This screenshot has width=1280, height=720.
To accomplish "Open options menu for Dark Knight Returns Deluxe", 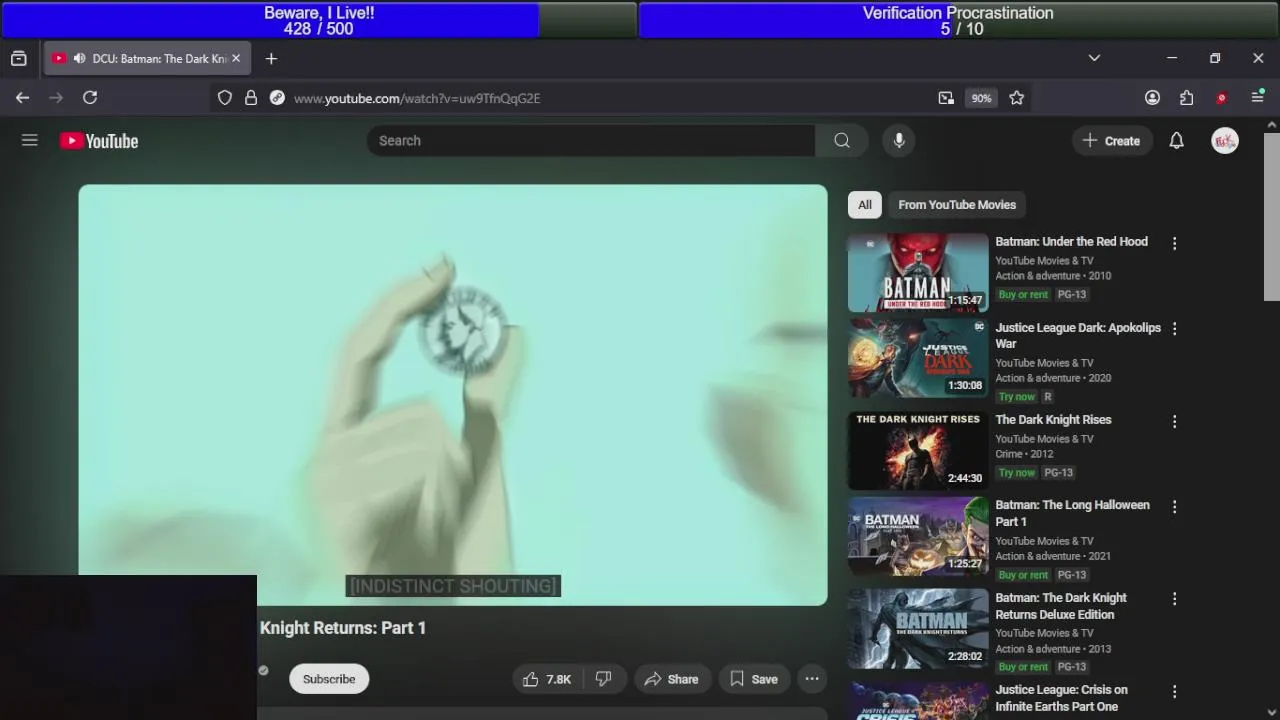I will (x=1174, y=599).
